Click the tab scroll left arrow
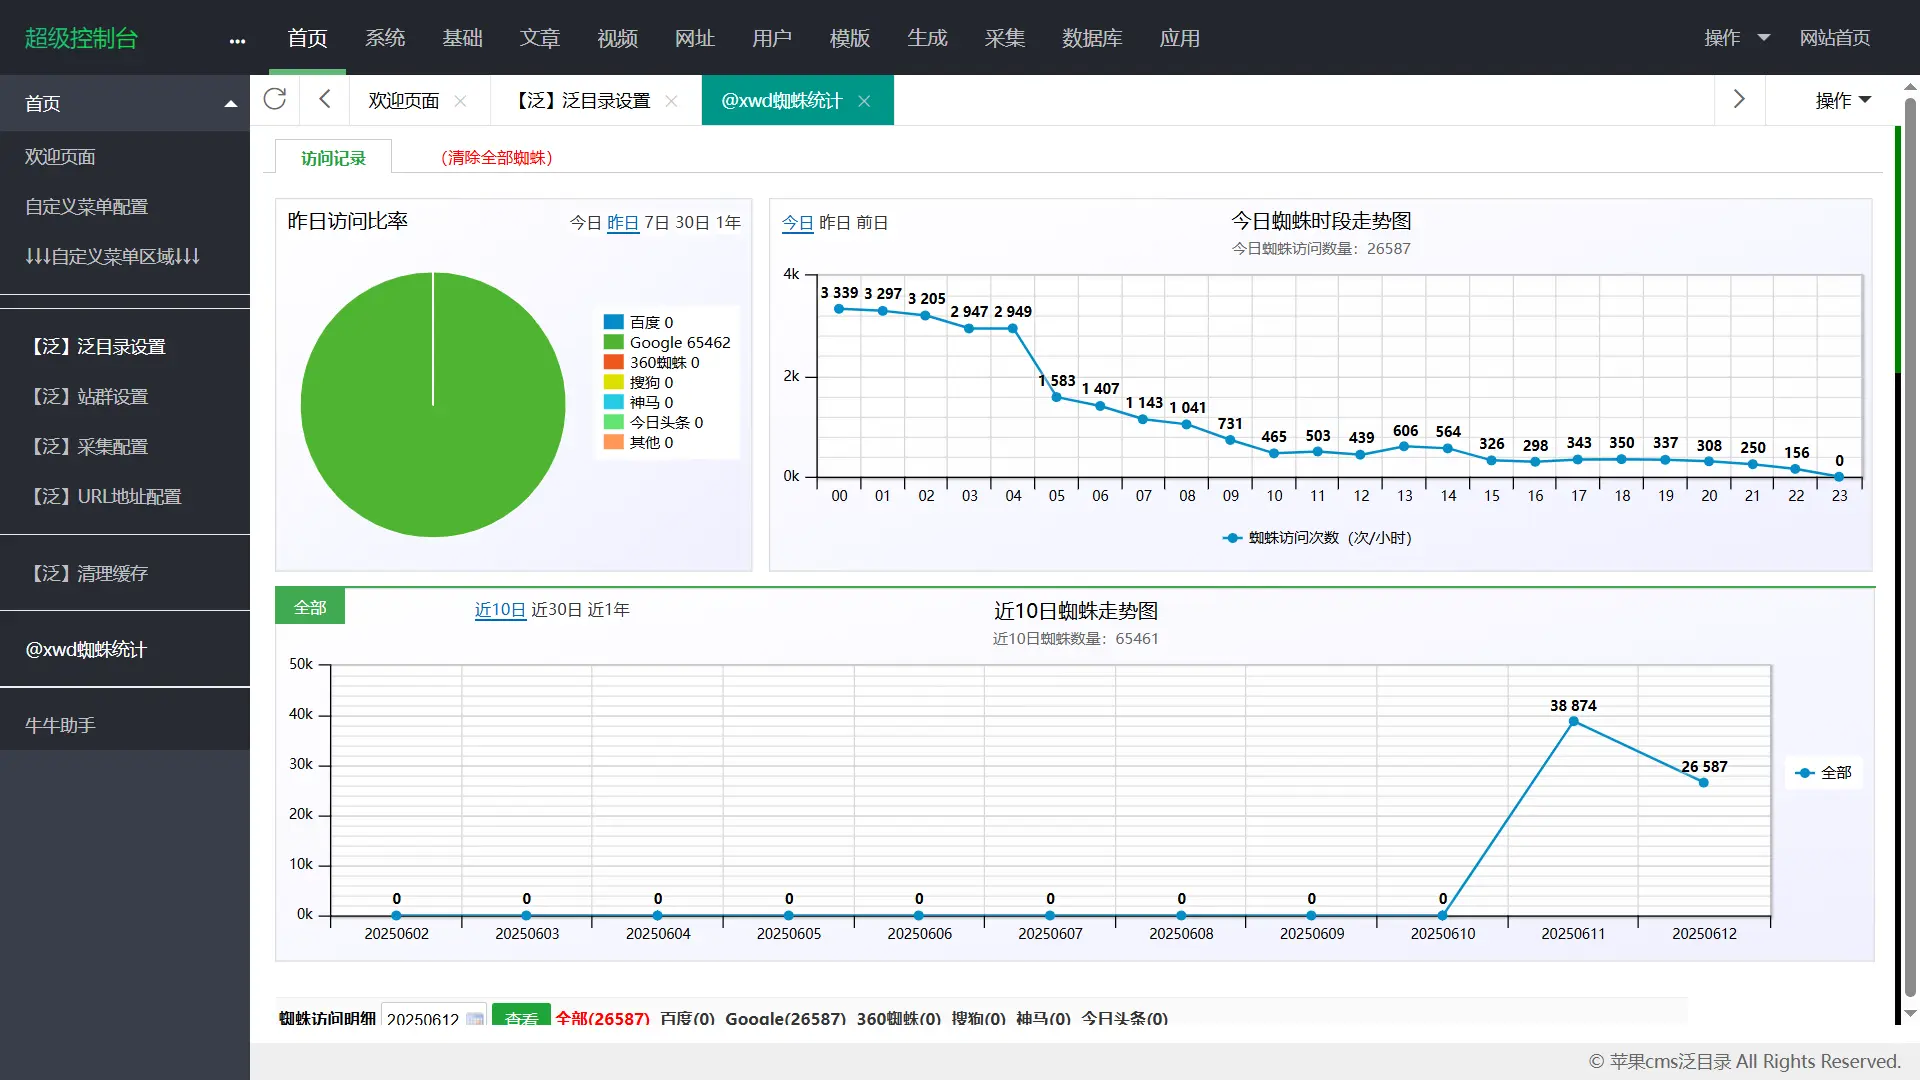 (x=325, y=99)
